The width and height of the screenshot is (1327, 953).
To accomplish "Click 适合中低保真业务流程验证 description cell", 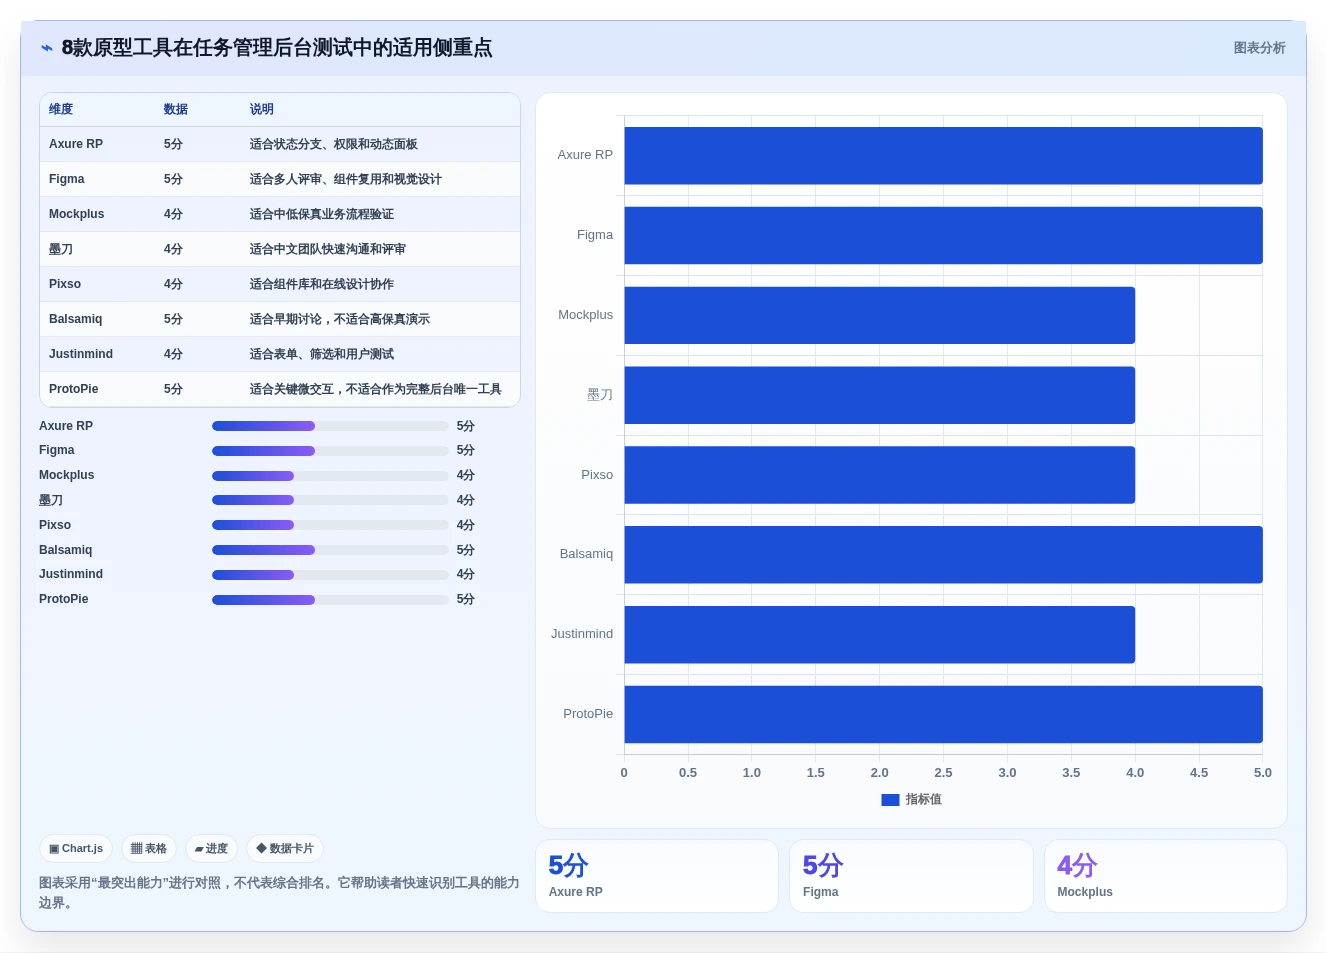I will point(322,214).
